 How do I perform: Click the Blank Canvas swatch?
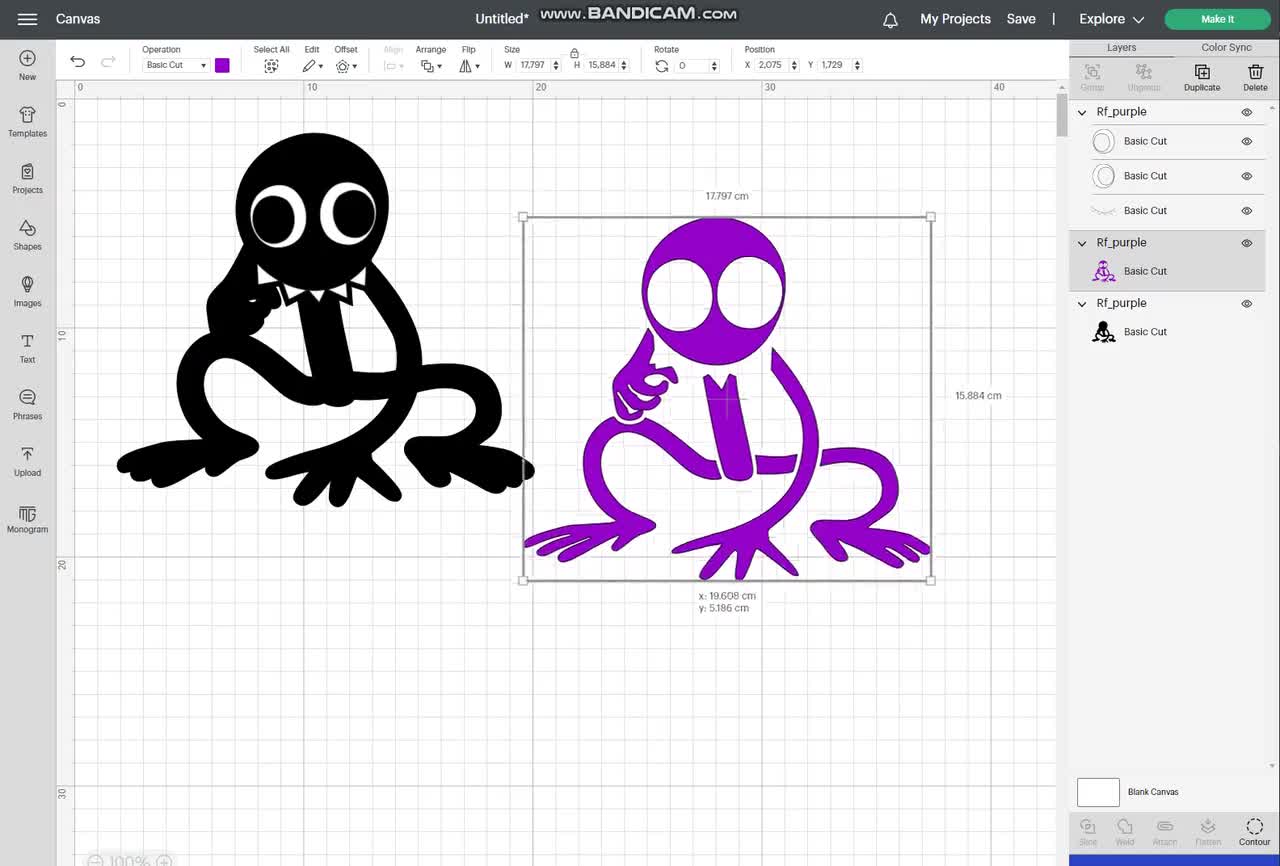coord(1098,792)
